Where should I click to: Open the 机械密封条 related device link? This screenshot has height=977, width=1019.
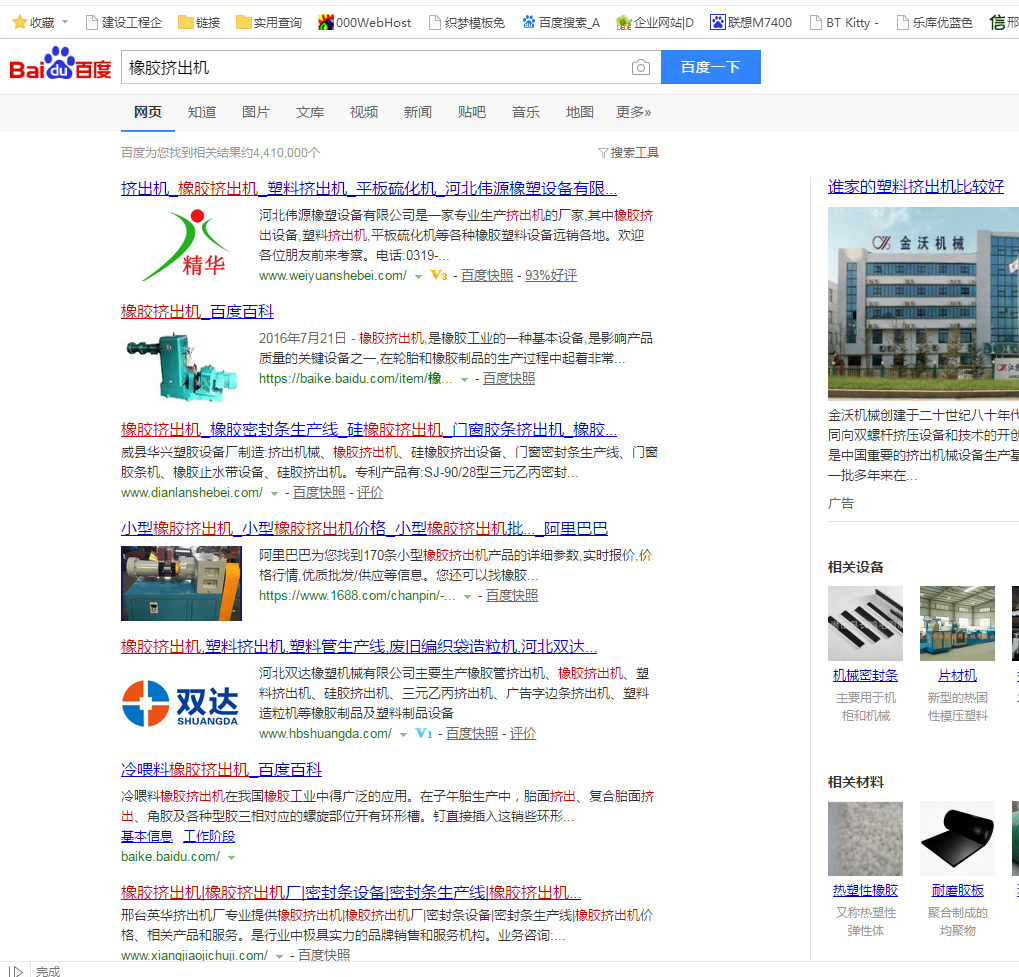(865, 676)
